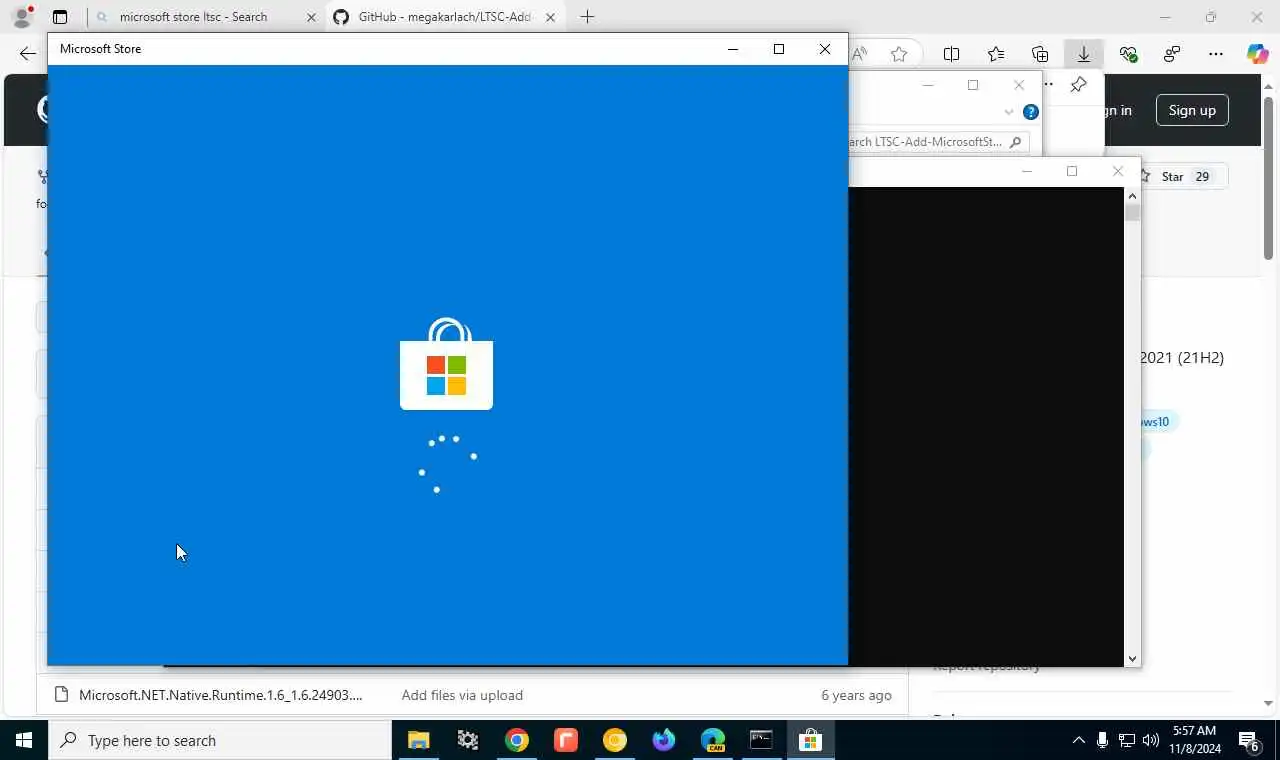Image resolution: width=1280 pixels, height=760 pixels.
Task: Pin the downloads flyout
Action: pos(1078,85)
